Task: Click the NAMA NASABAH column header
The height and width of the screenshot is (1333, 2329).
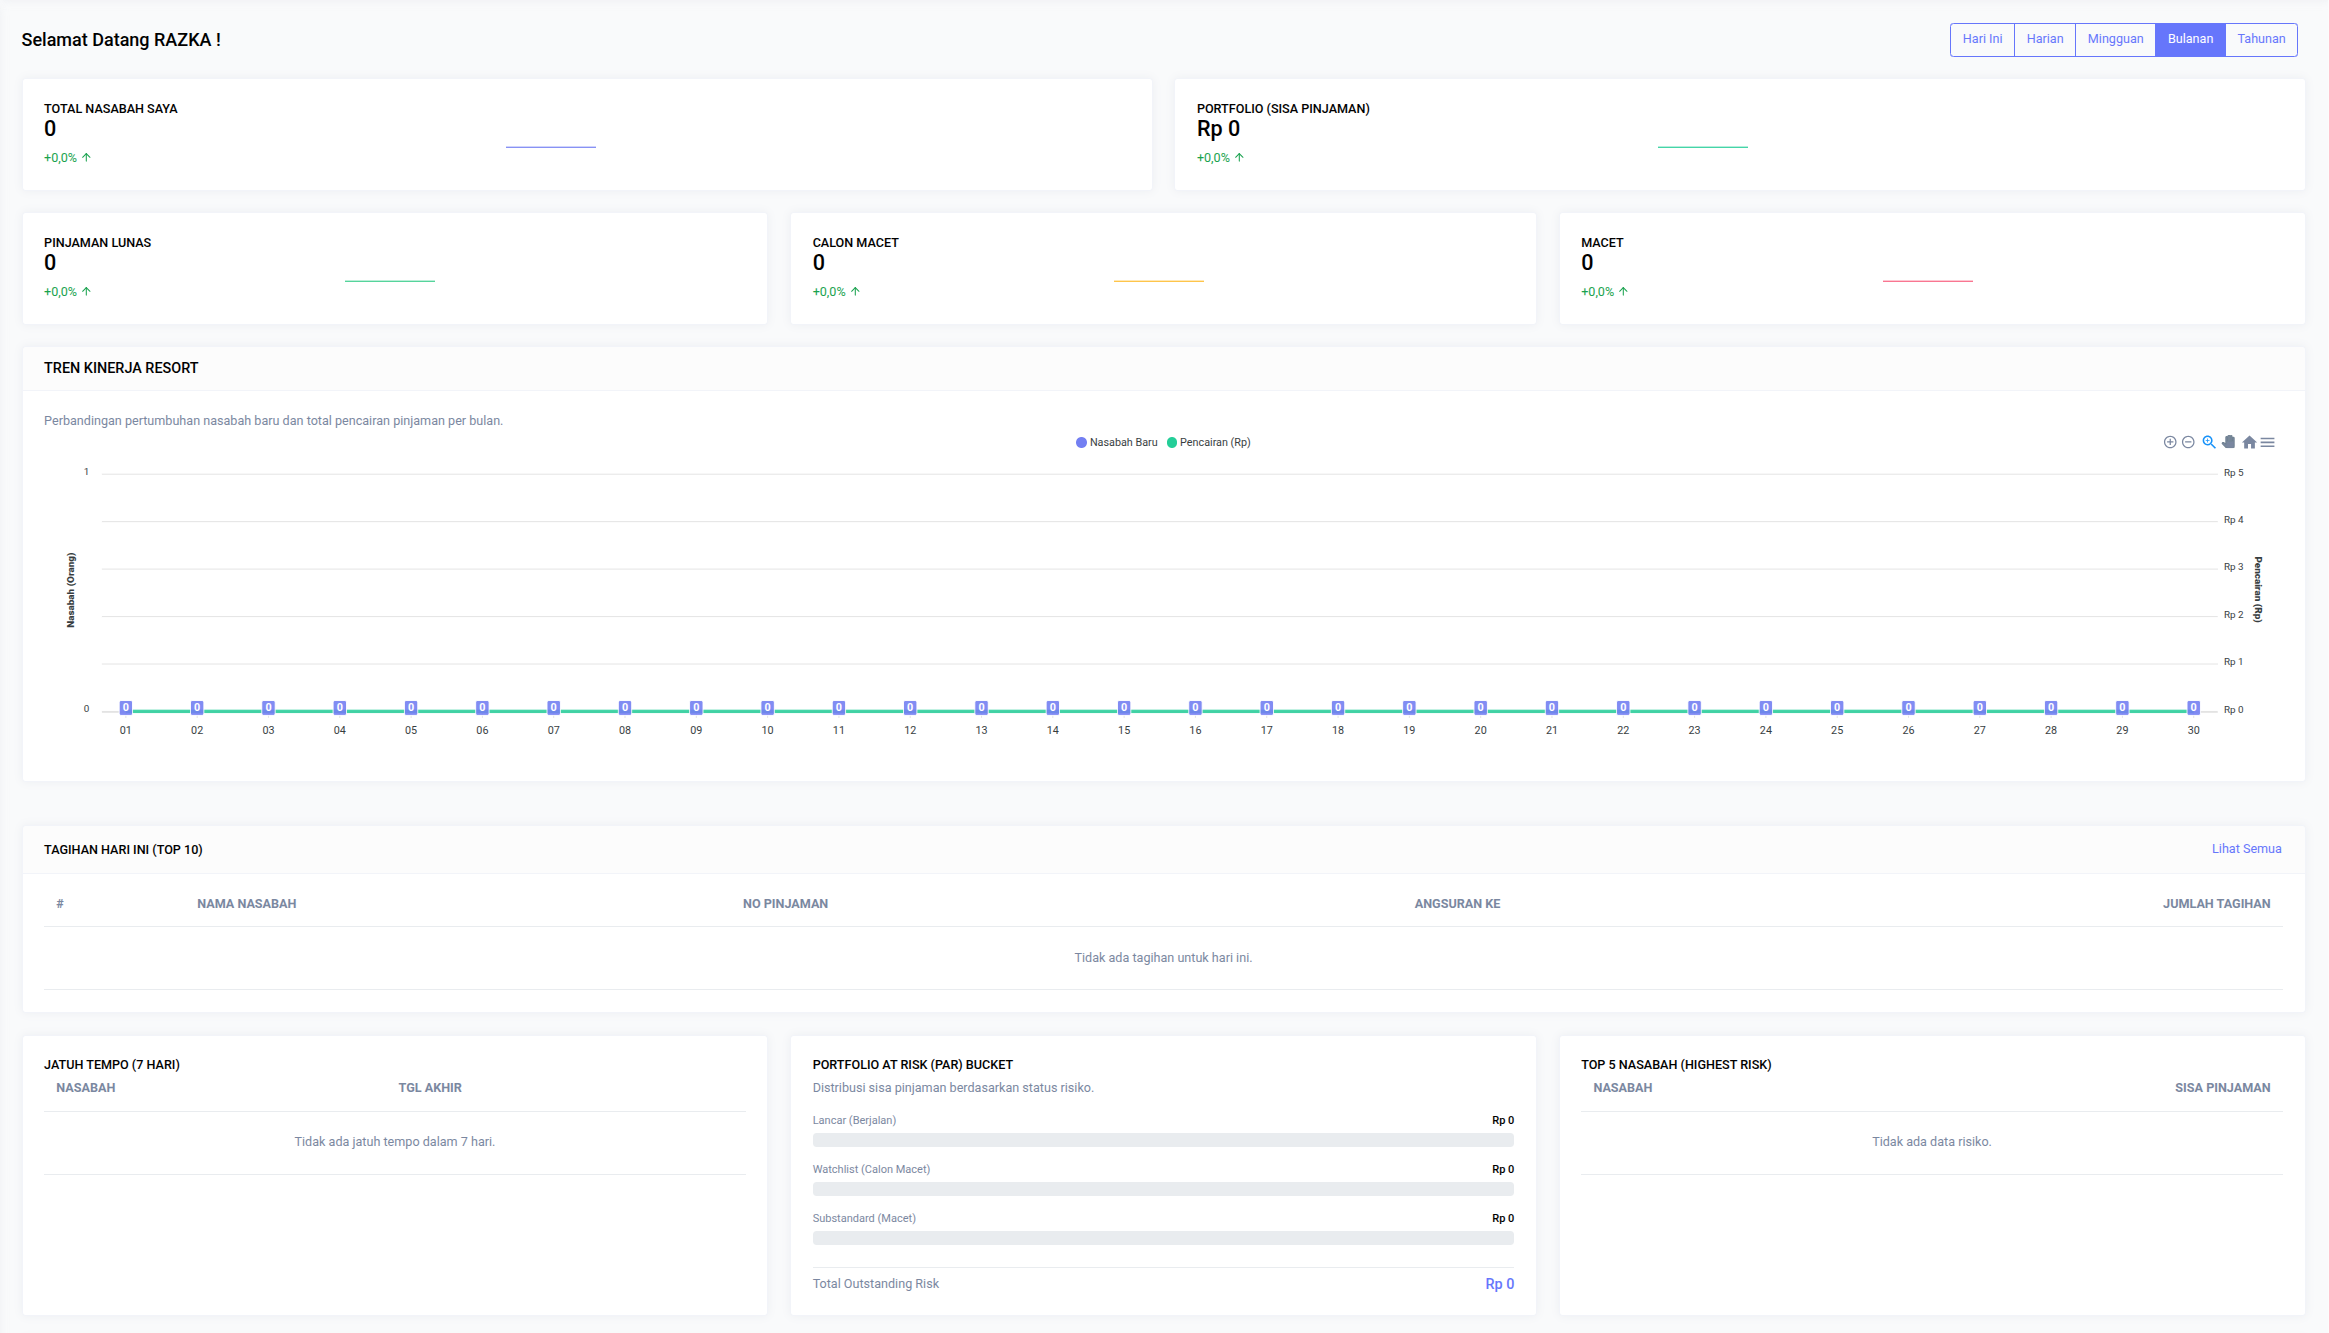Action: [x=246, y=904]
